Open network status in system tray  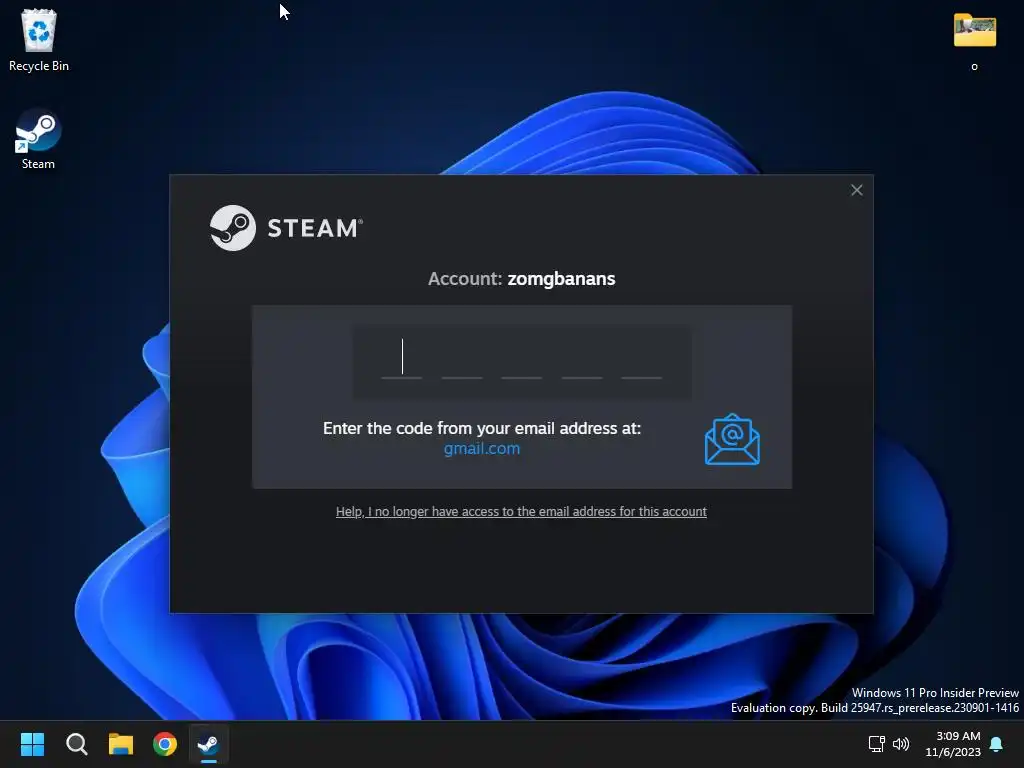876,744
